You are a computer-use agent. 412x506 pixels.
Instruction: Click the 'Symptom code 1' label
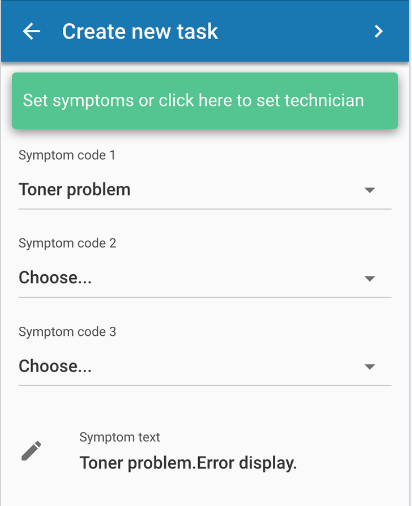67,155
